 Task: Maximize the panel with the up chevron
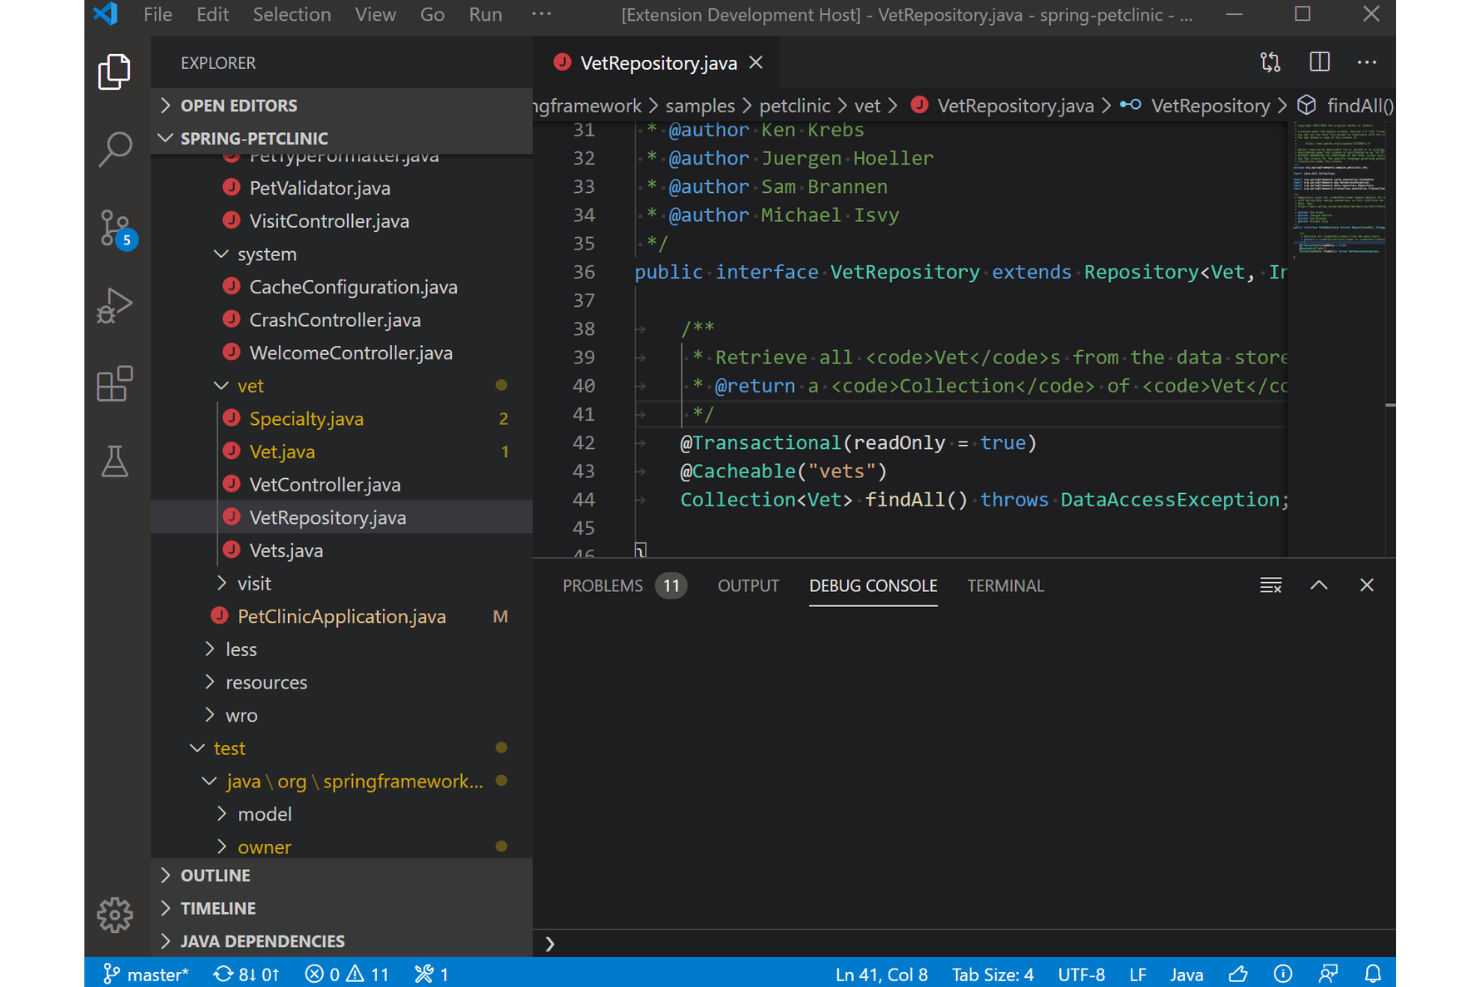click(x=1319, y=585)
